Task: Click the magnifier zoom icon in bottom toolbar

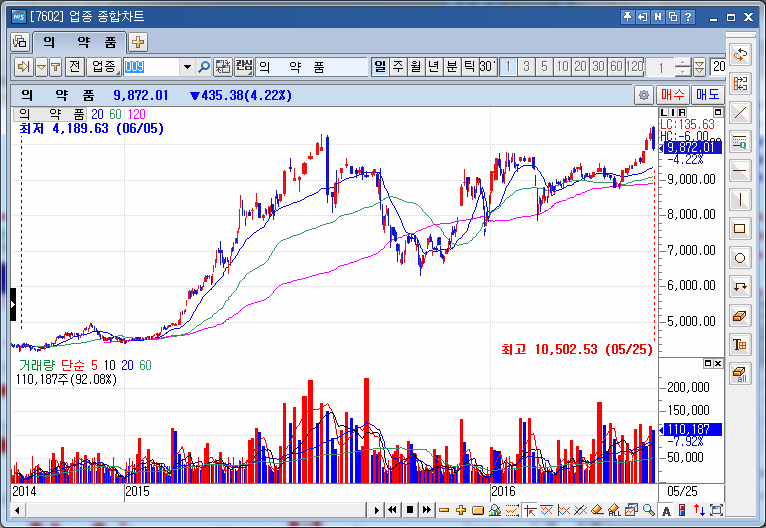Action: 648,510
